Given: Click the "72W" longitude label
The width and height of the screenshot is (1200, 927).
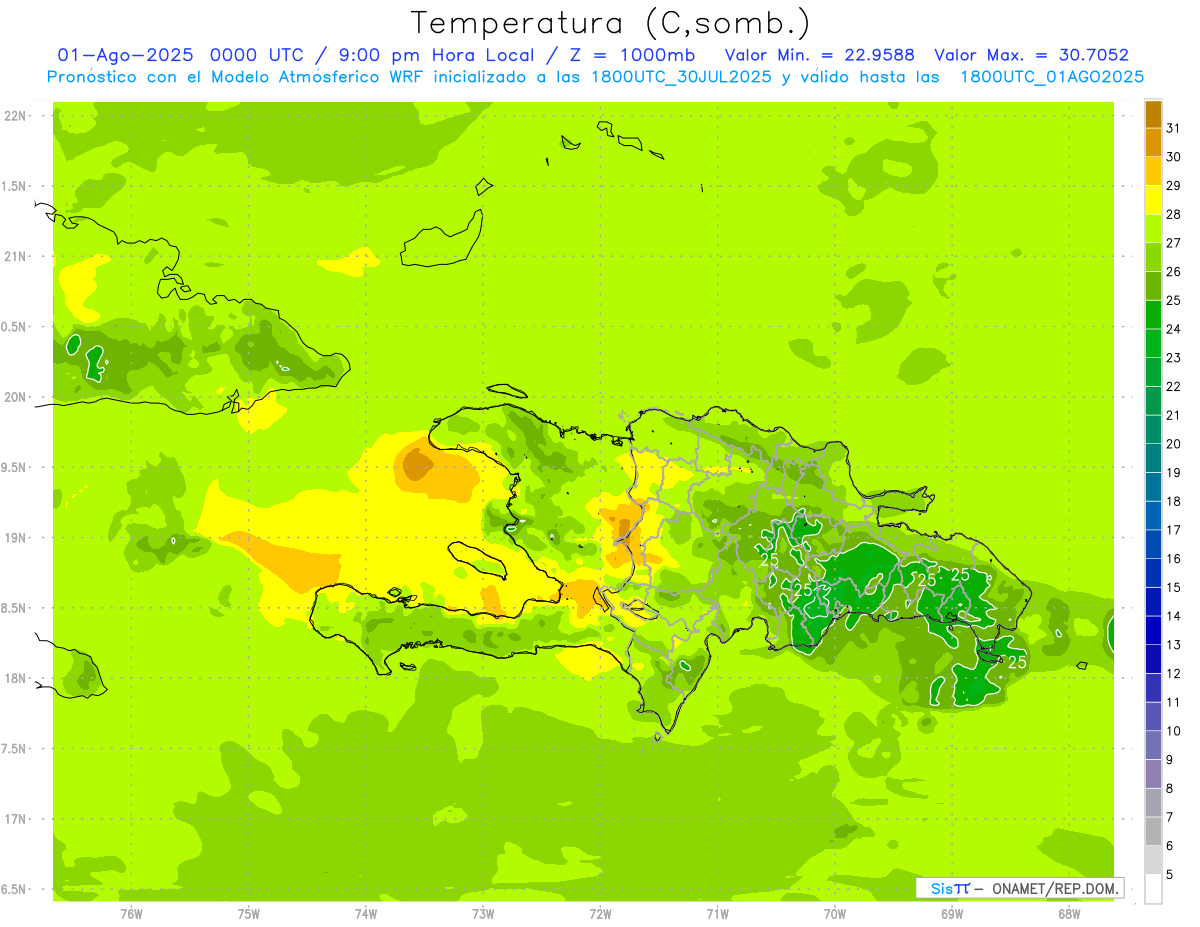Looking at the screenshot, I should (x=600, y=913).
